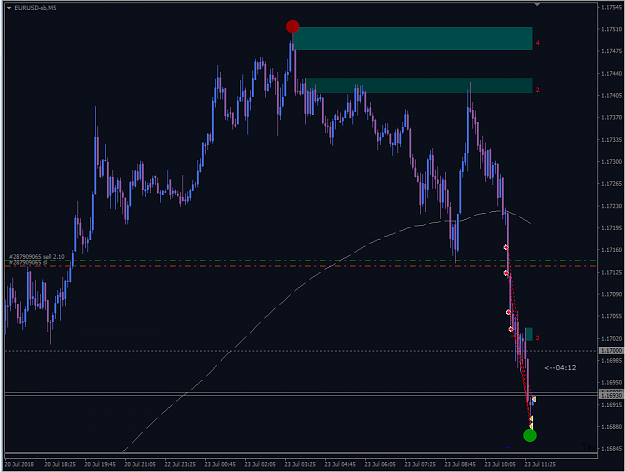The width and height of the screenshot is (625, 472).
Task: Click the dotted horizontal line at 1.17000
Action: [301, 351]
